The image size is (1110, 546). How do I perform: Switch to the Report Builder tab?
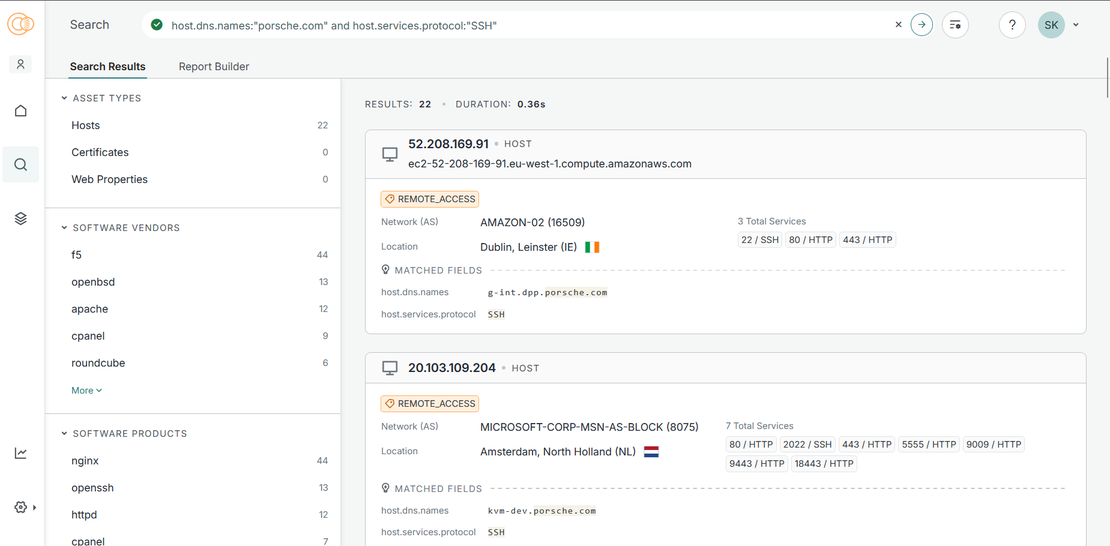(x=214, y=67)
